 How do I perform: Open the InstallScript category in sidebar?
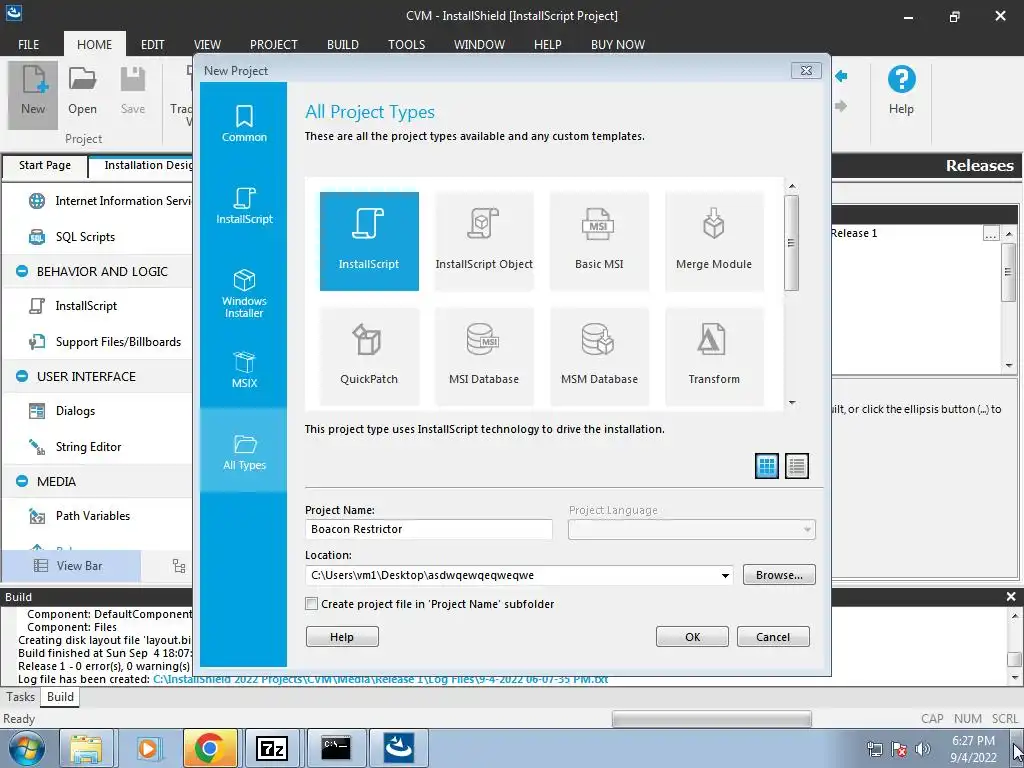click(244, 205)
